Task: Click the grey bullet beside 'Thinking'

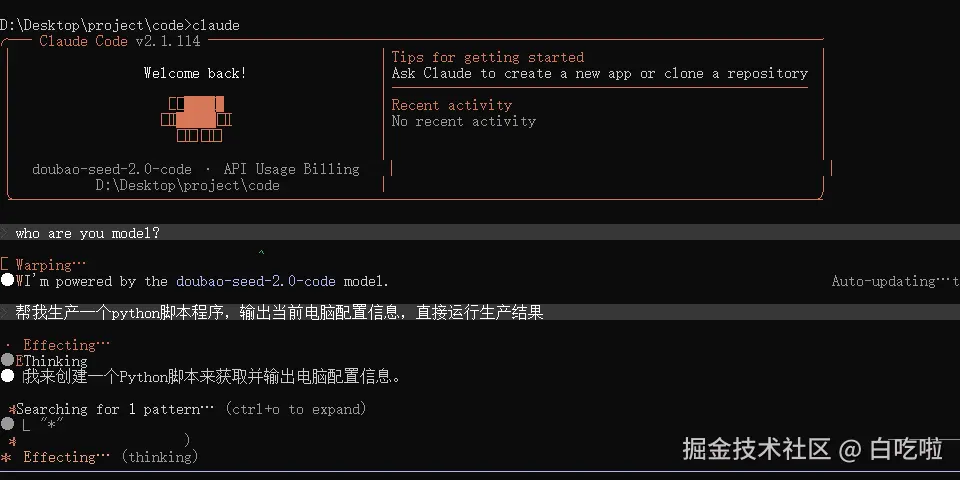Action: point(7,360)
